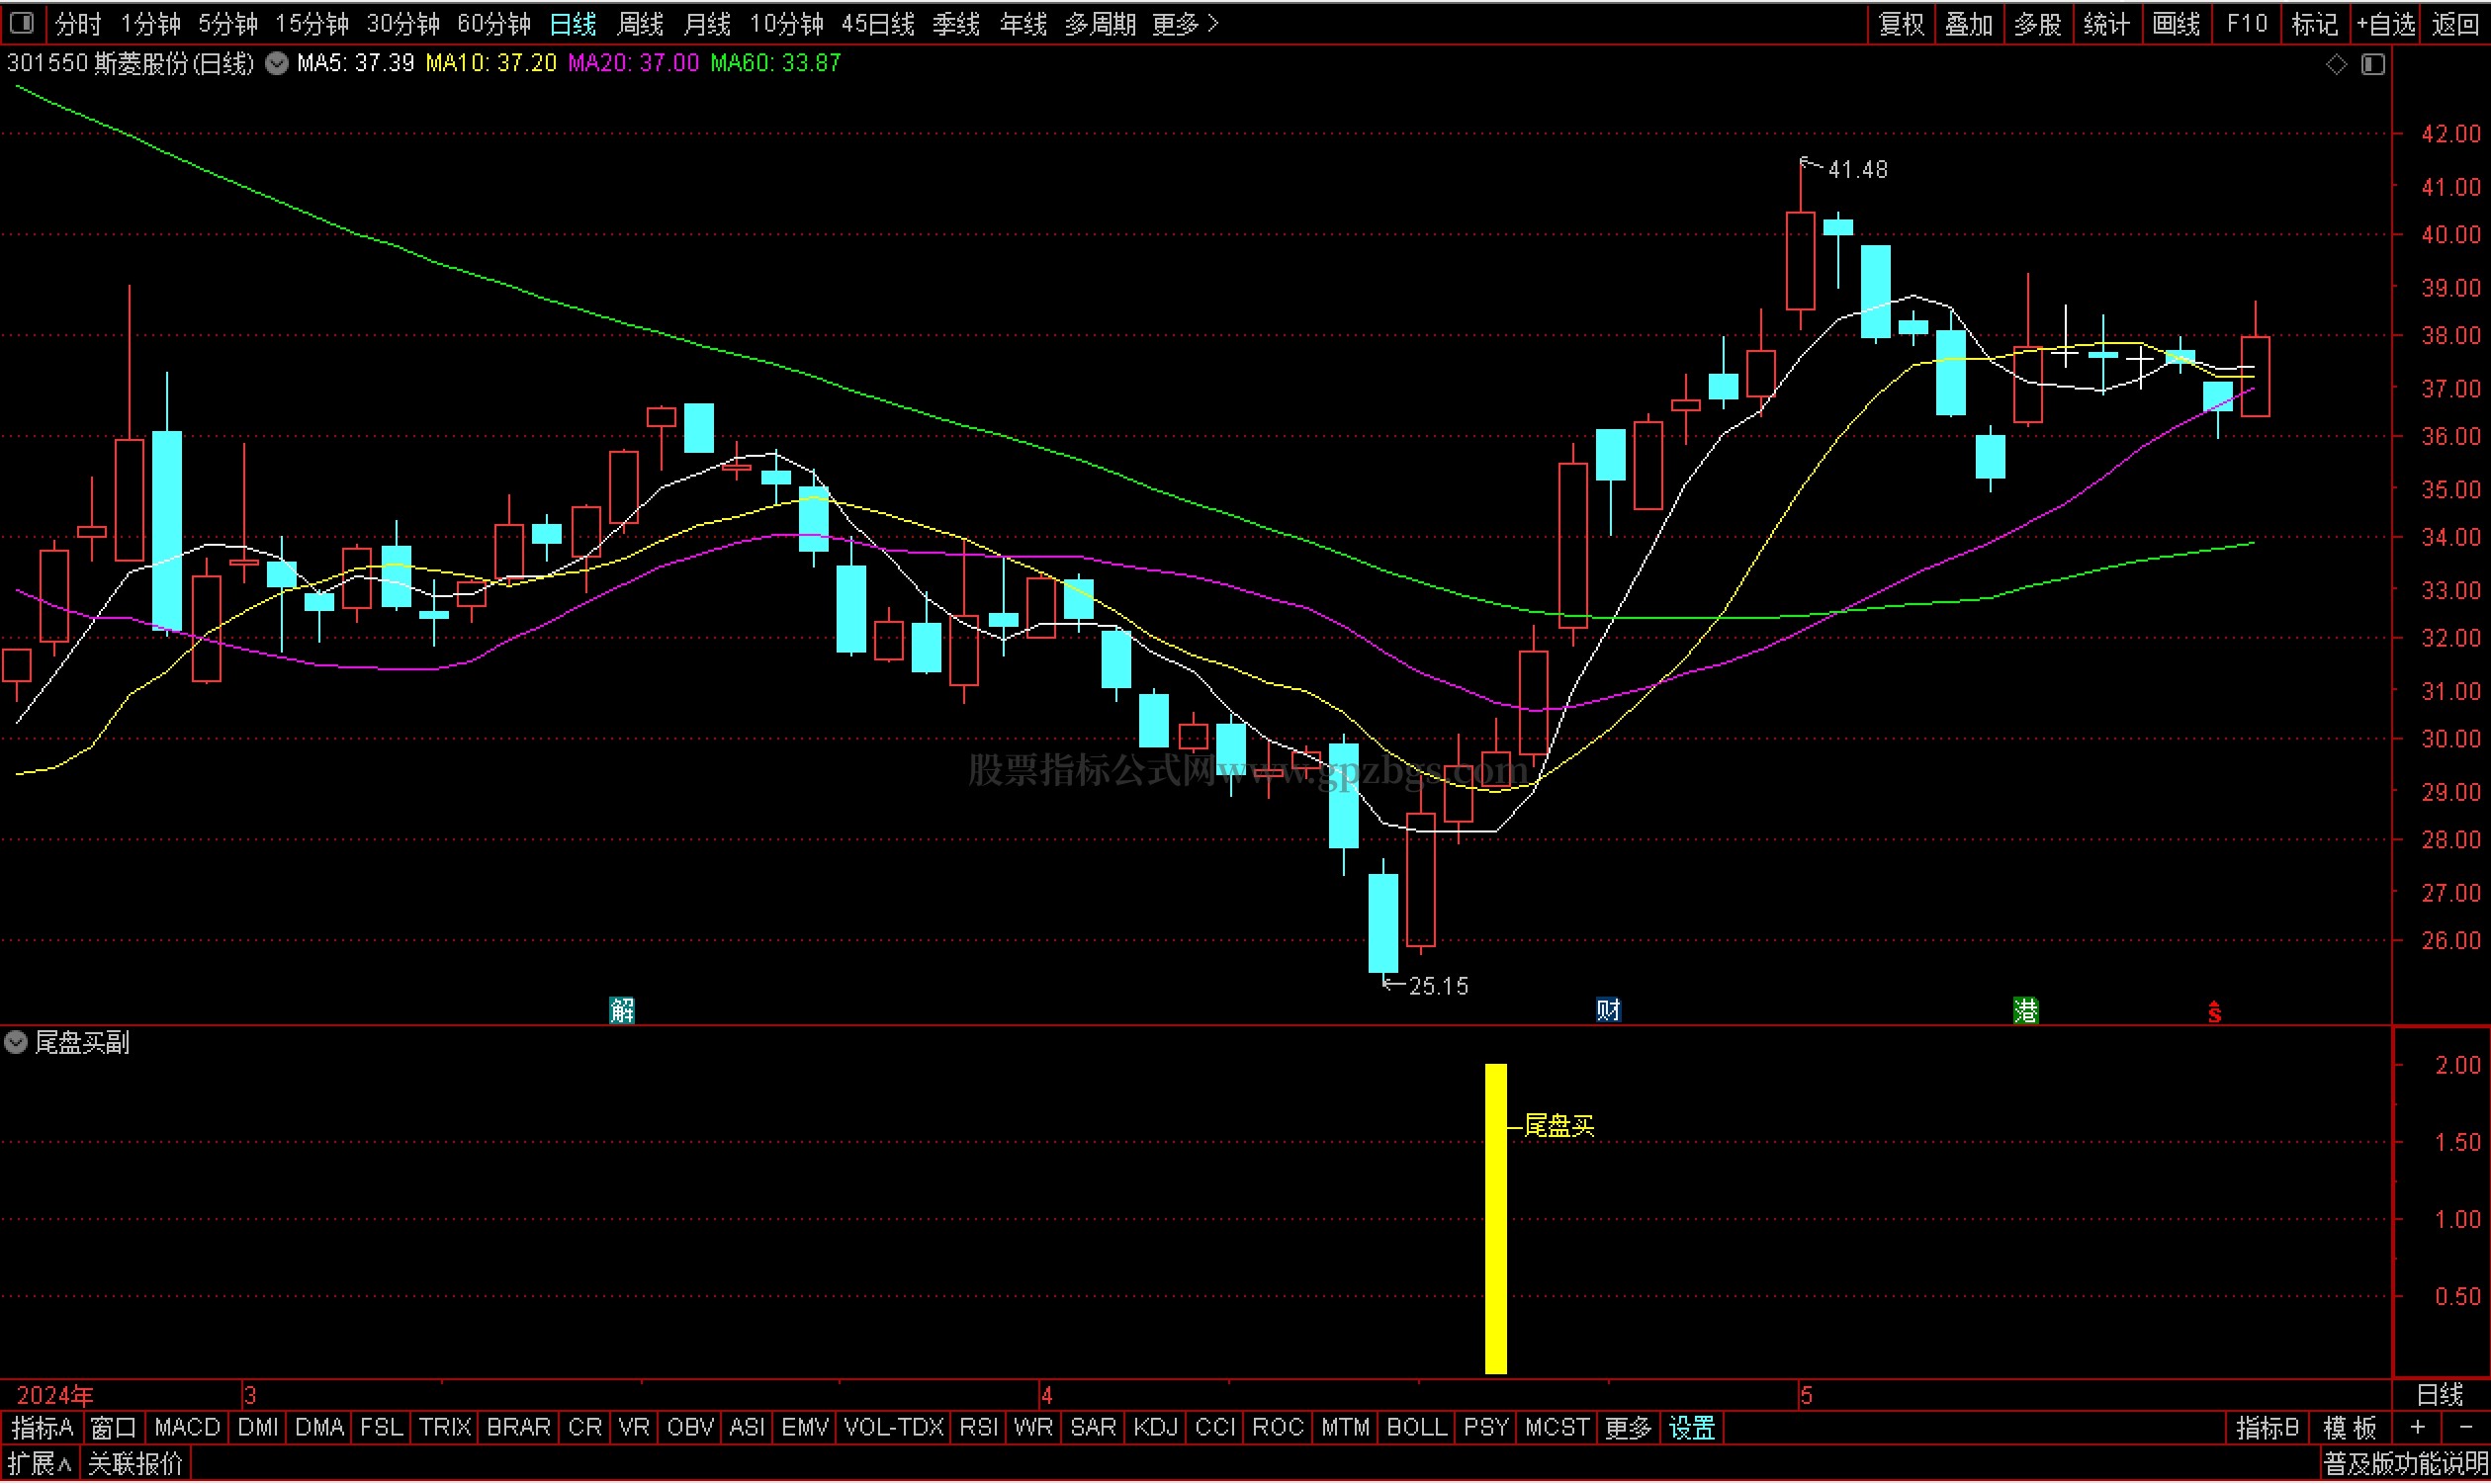2491x1484 pixels.
Task: Switch indicator to MACD
Action: coord(187,1428)
